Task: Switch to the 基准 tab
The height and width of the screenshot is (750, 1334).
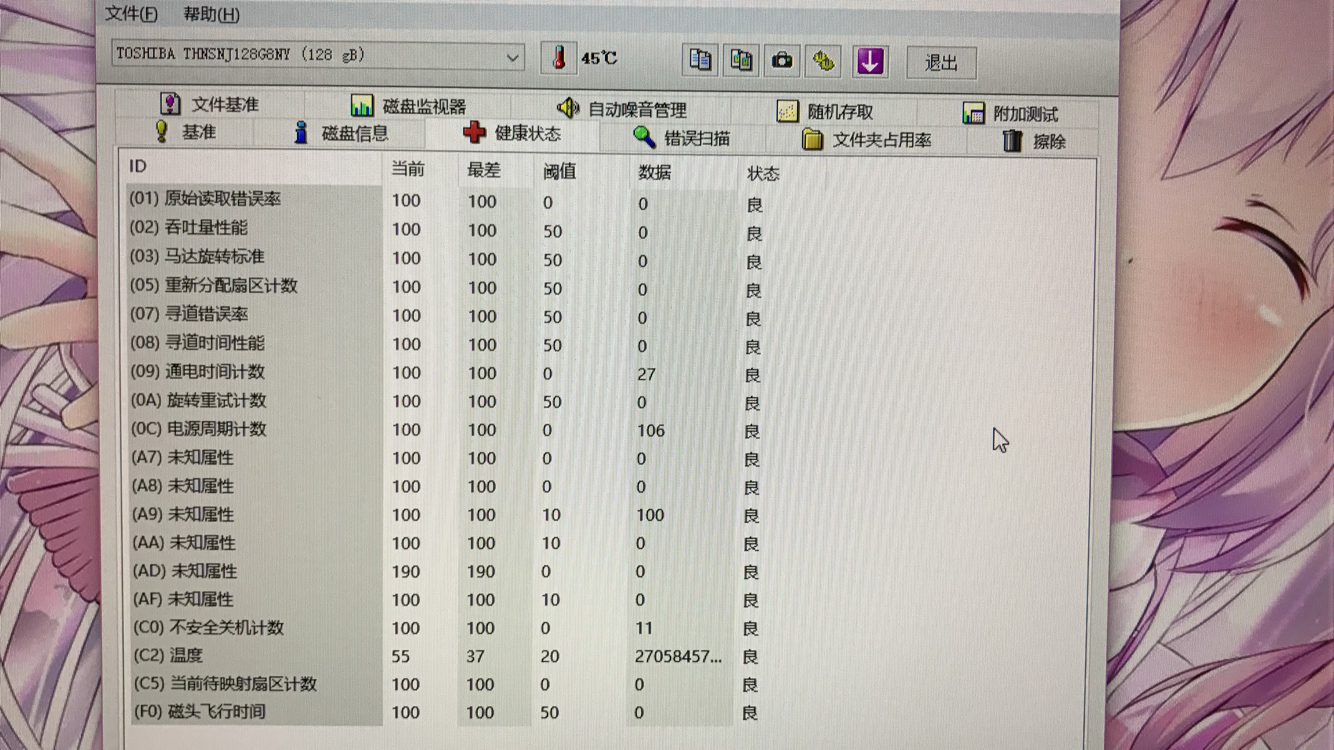Action: pos(185,132)
